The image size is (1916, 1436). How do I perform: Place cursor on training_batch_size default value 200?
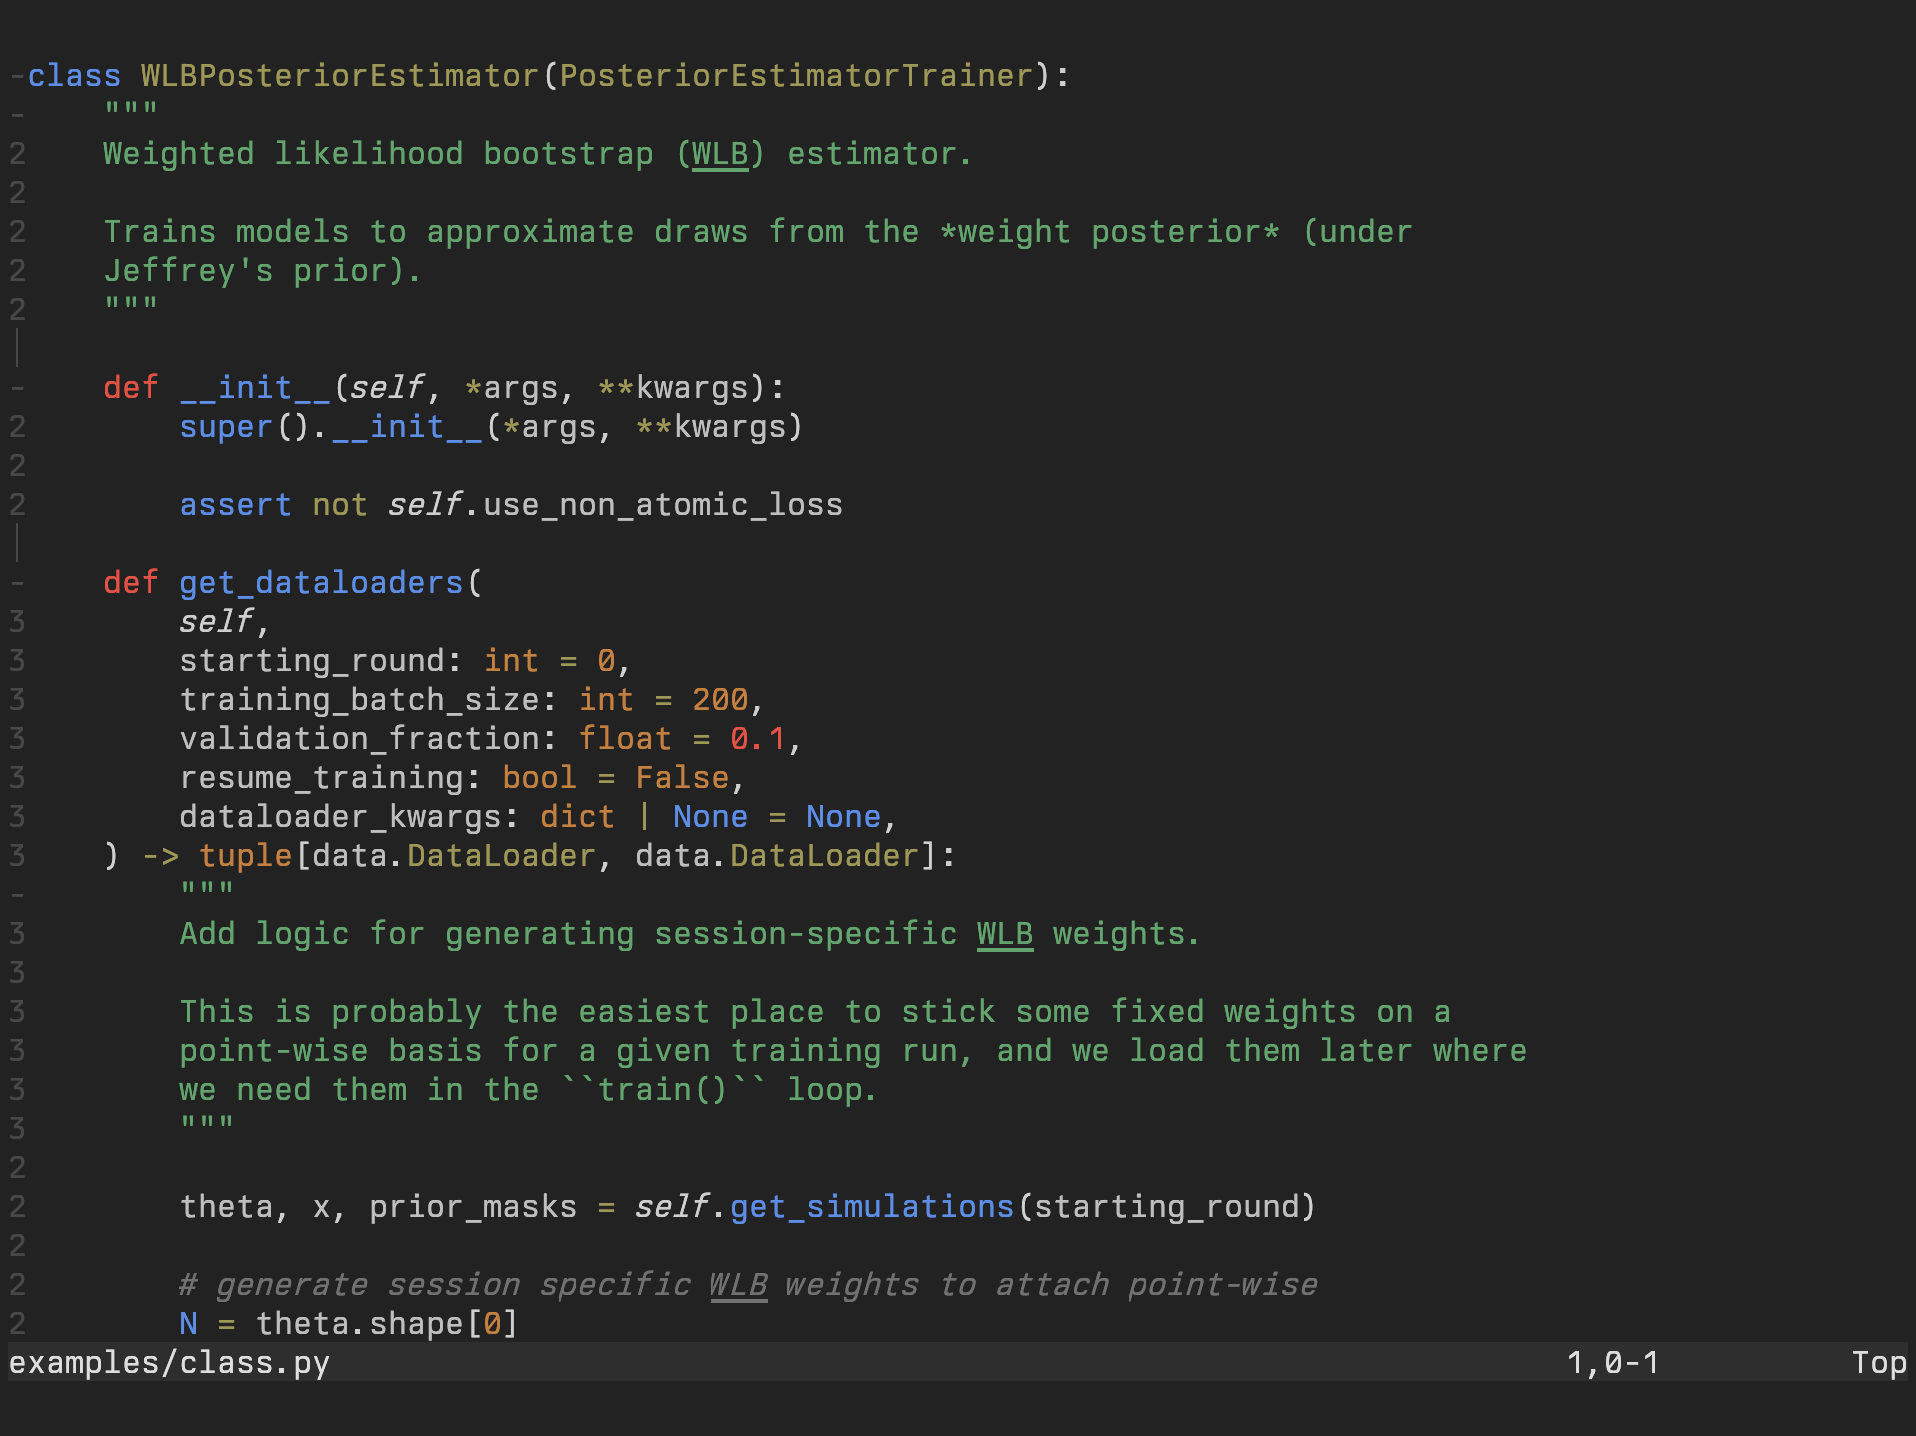coord(719,700)
